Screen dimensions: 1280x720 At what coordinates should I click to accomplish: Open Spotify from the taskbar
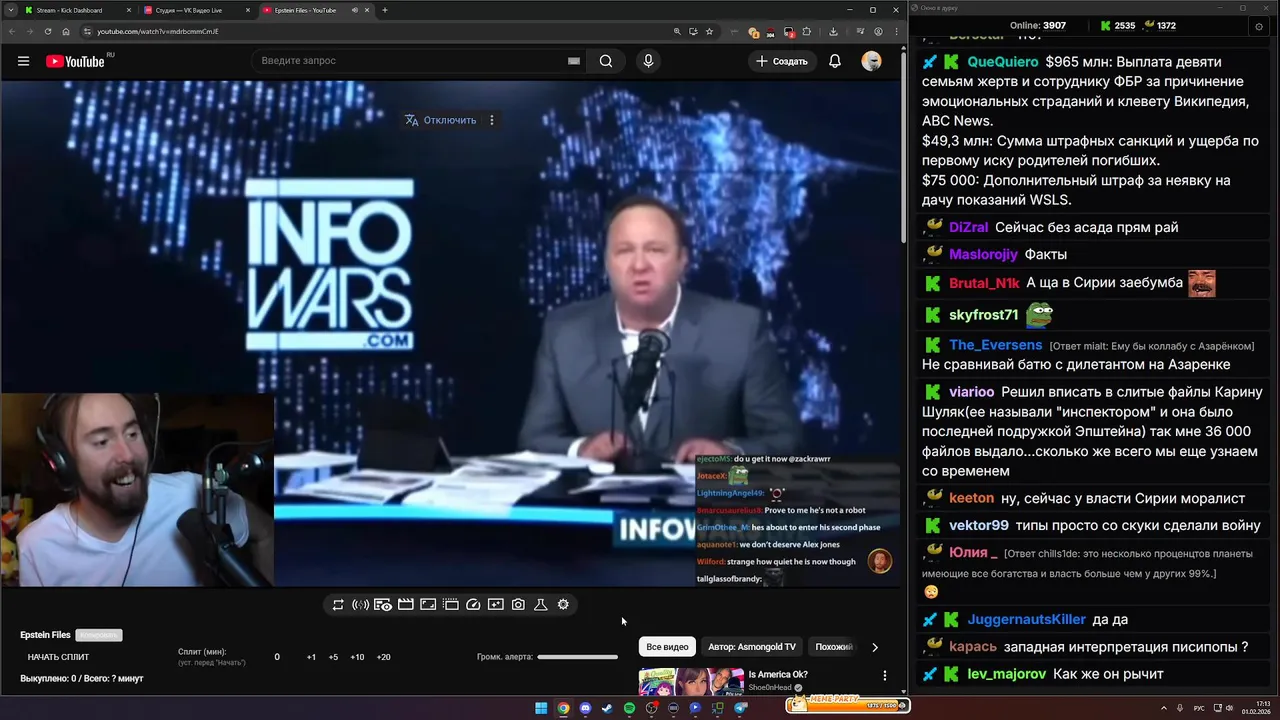click(629, 708)
